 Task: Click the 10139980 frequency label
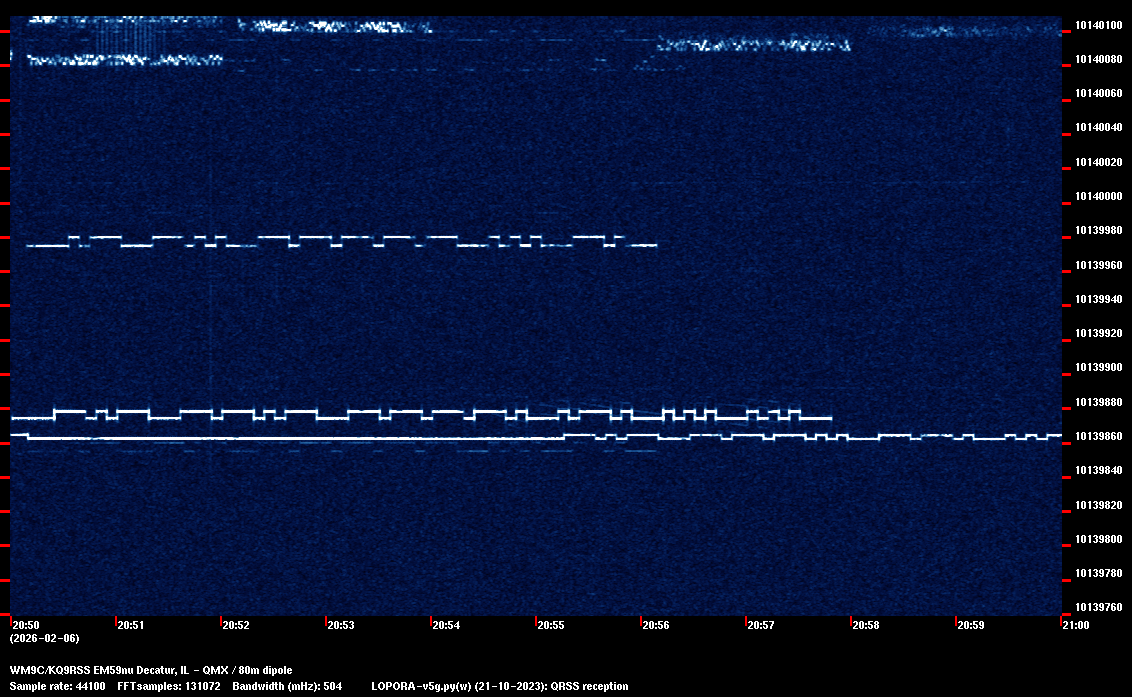click(1098, 231)
